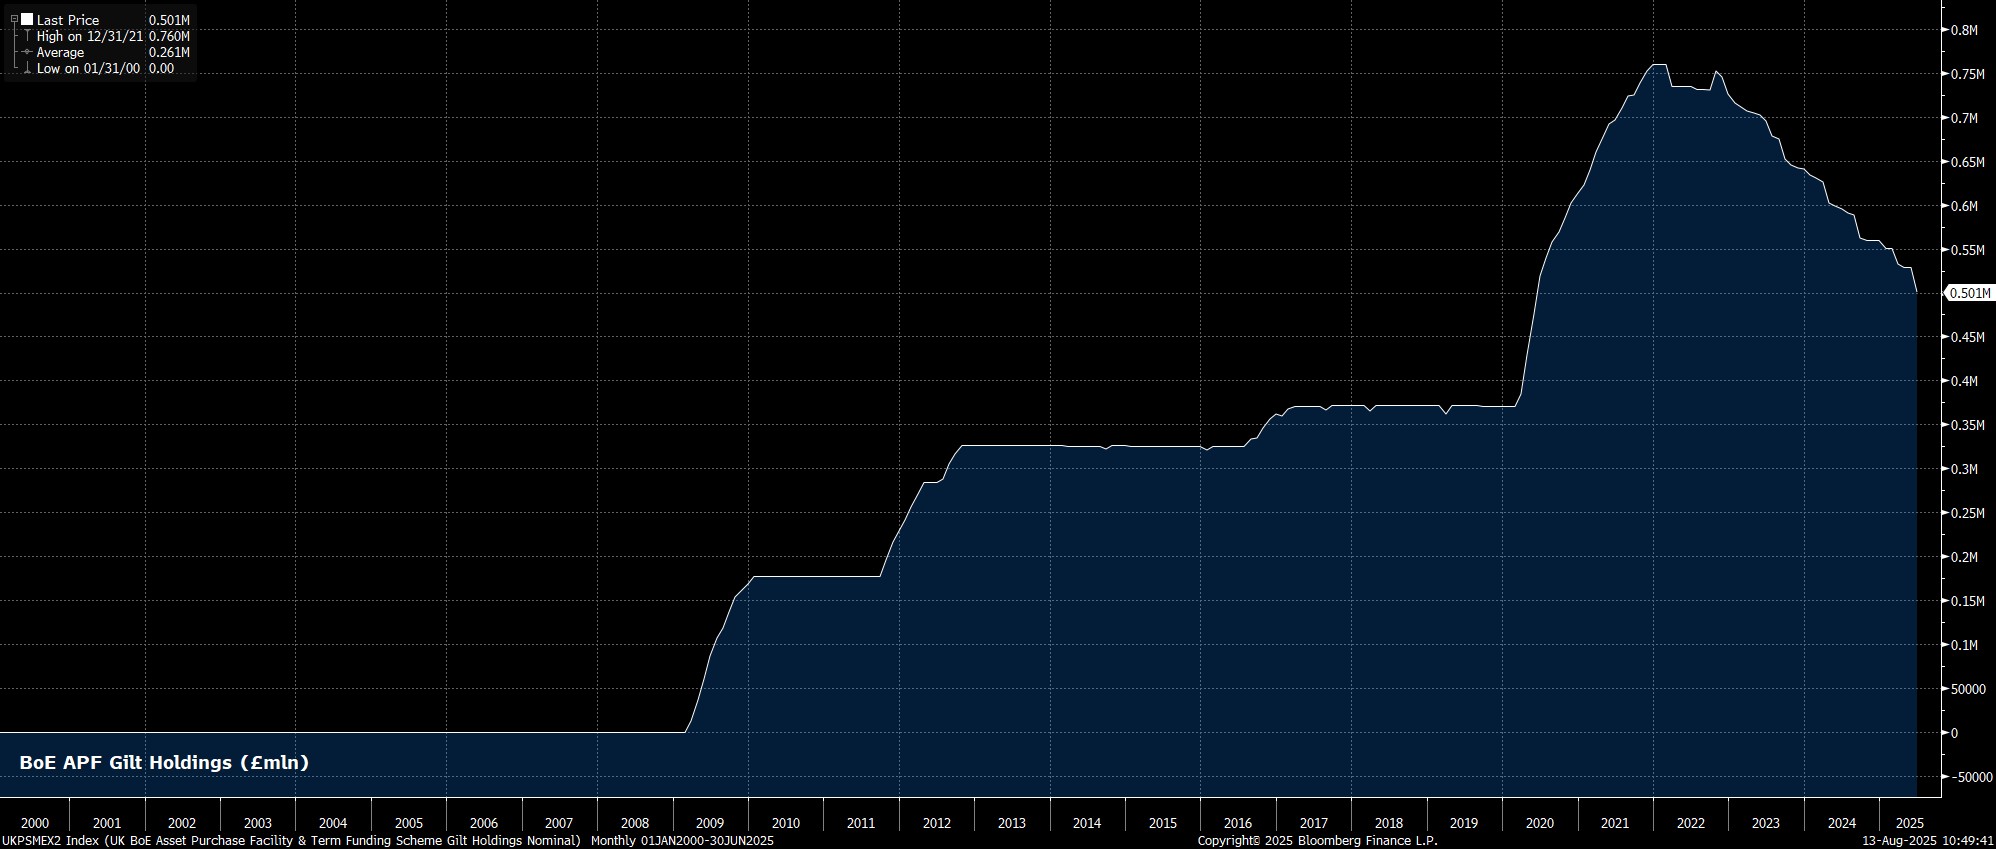Select the "Average" legend label

click(61, 52)
